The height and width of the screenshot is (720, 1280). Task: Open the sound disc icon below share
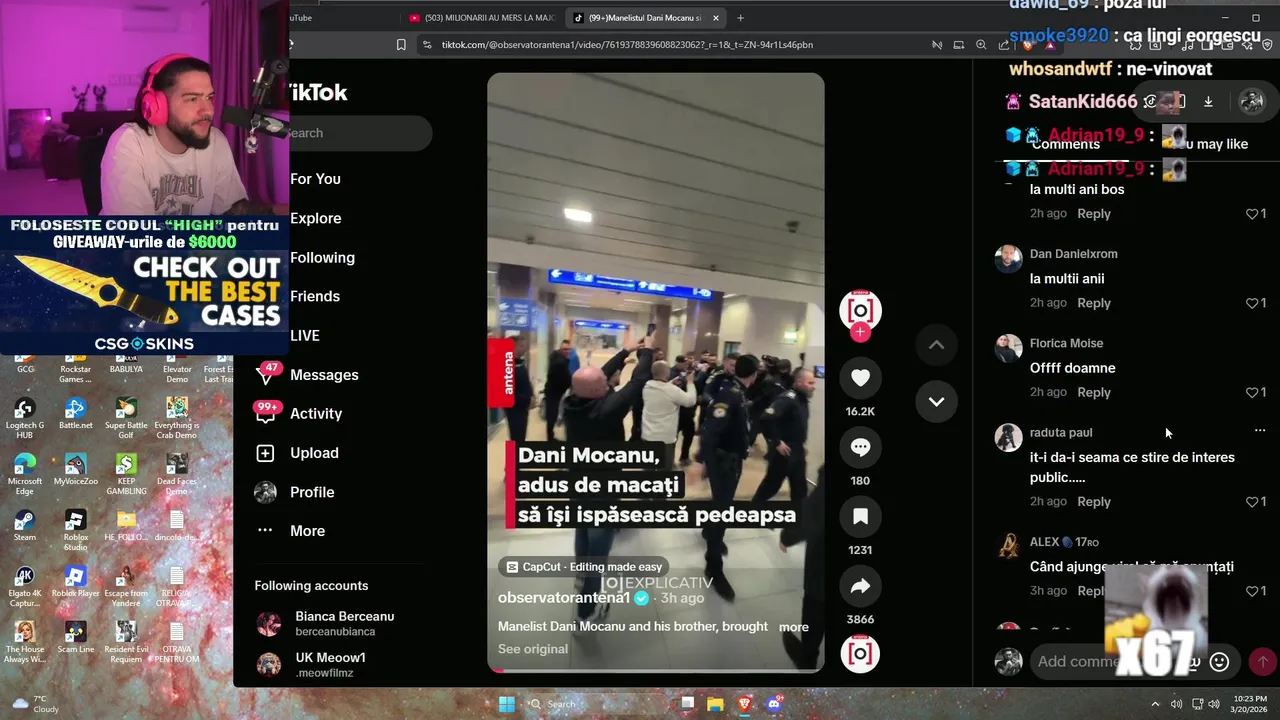tap(860, 654)
